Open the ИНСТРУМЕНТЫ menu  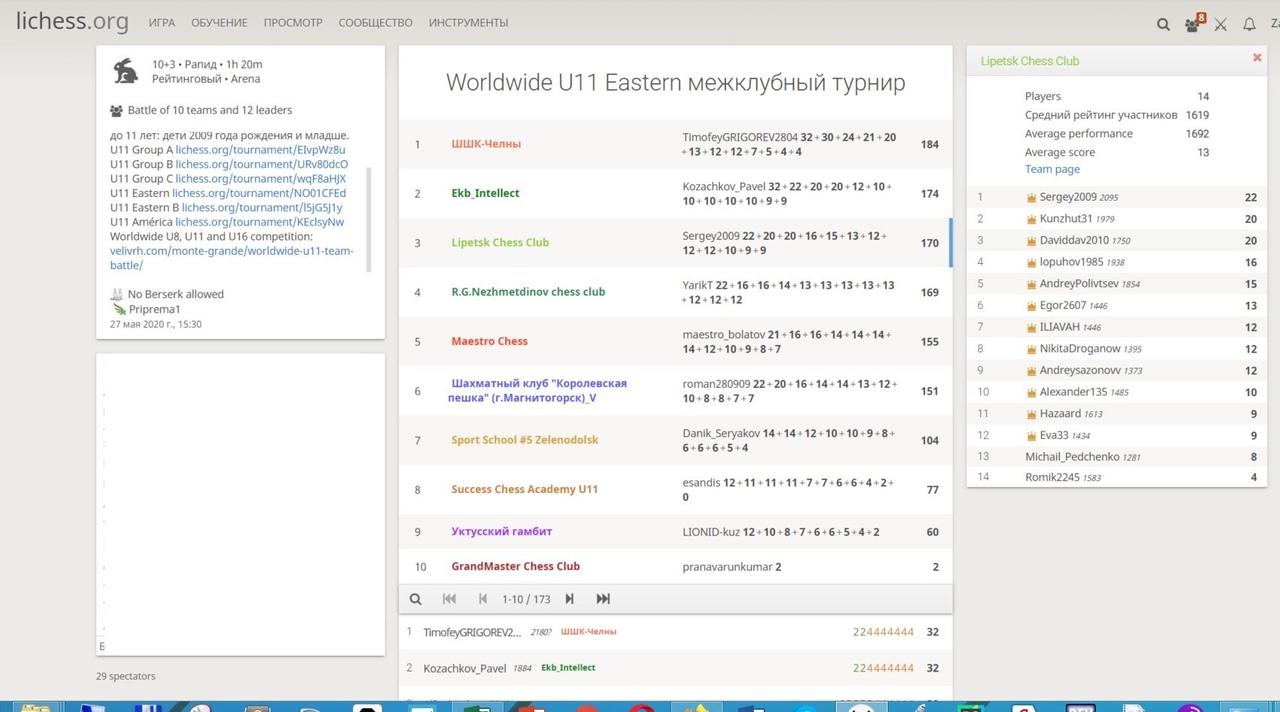[468, 23]
